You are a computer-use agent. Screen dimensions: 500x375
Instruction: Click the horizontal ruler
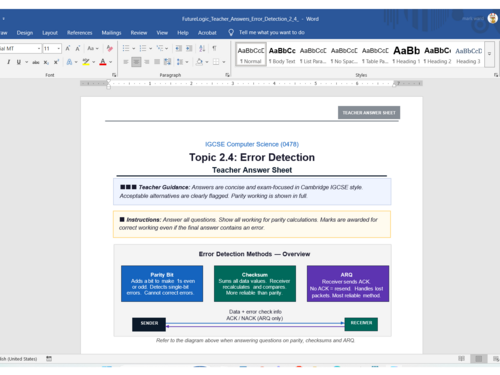point(251,83)
